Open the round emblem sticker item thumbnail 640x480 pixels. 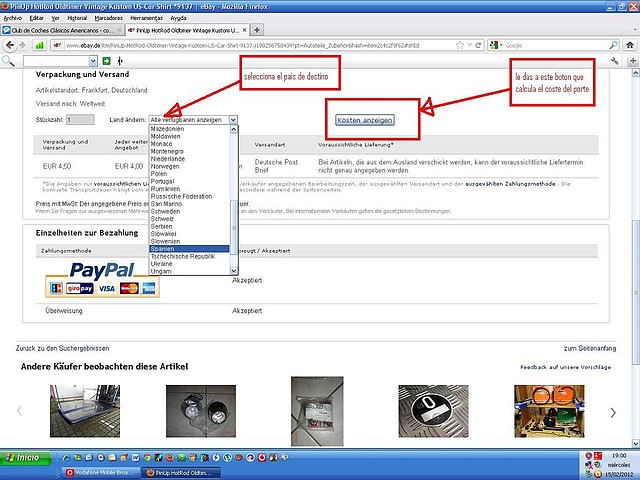click(x=433, y=411)
